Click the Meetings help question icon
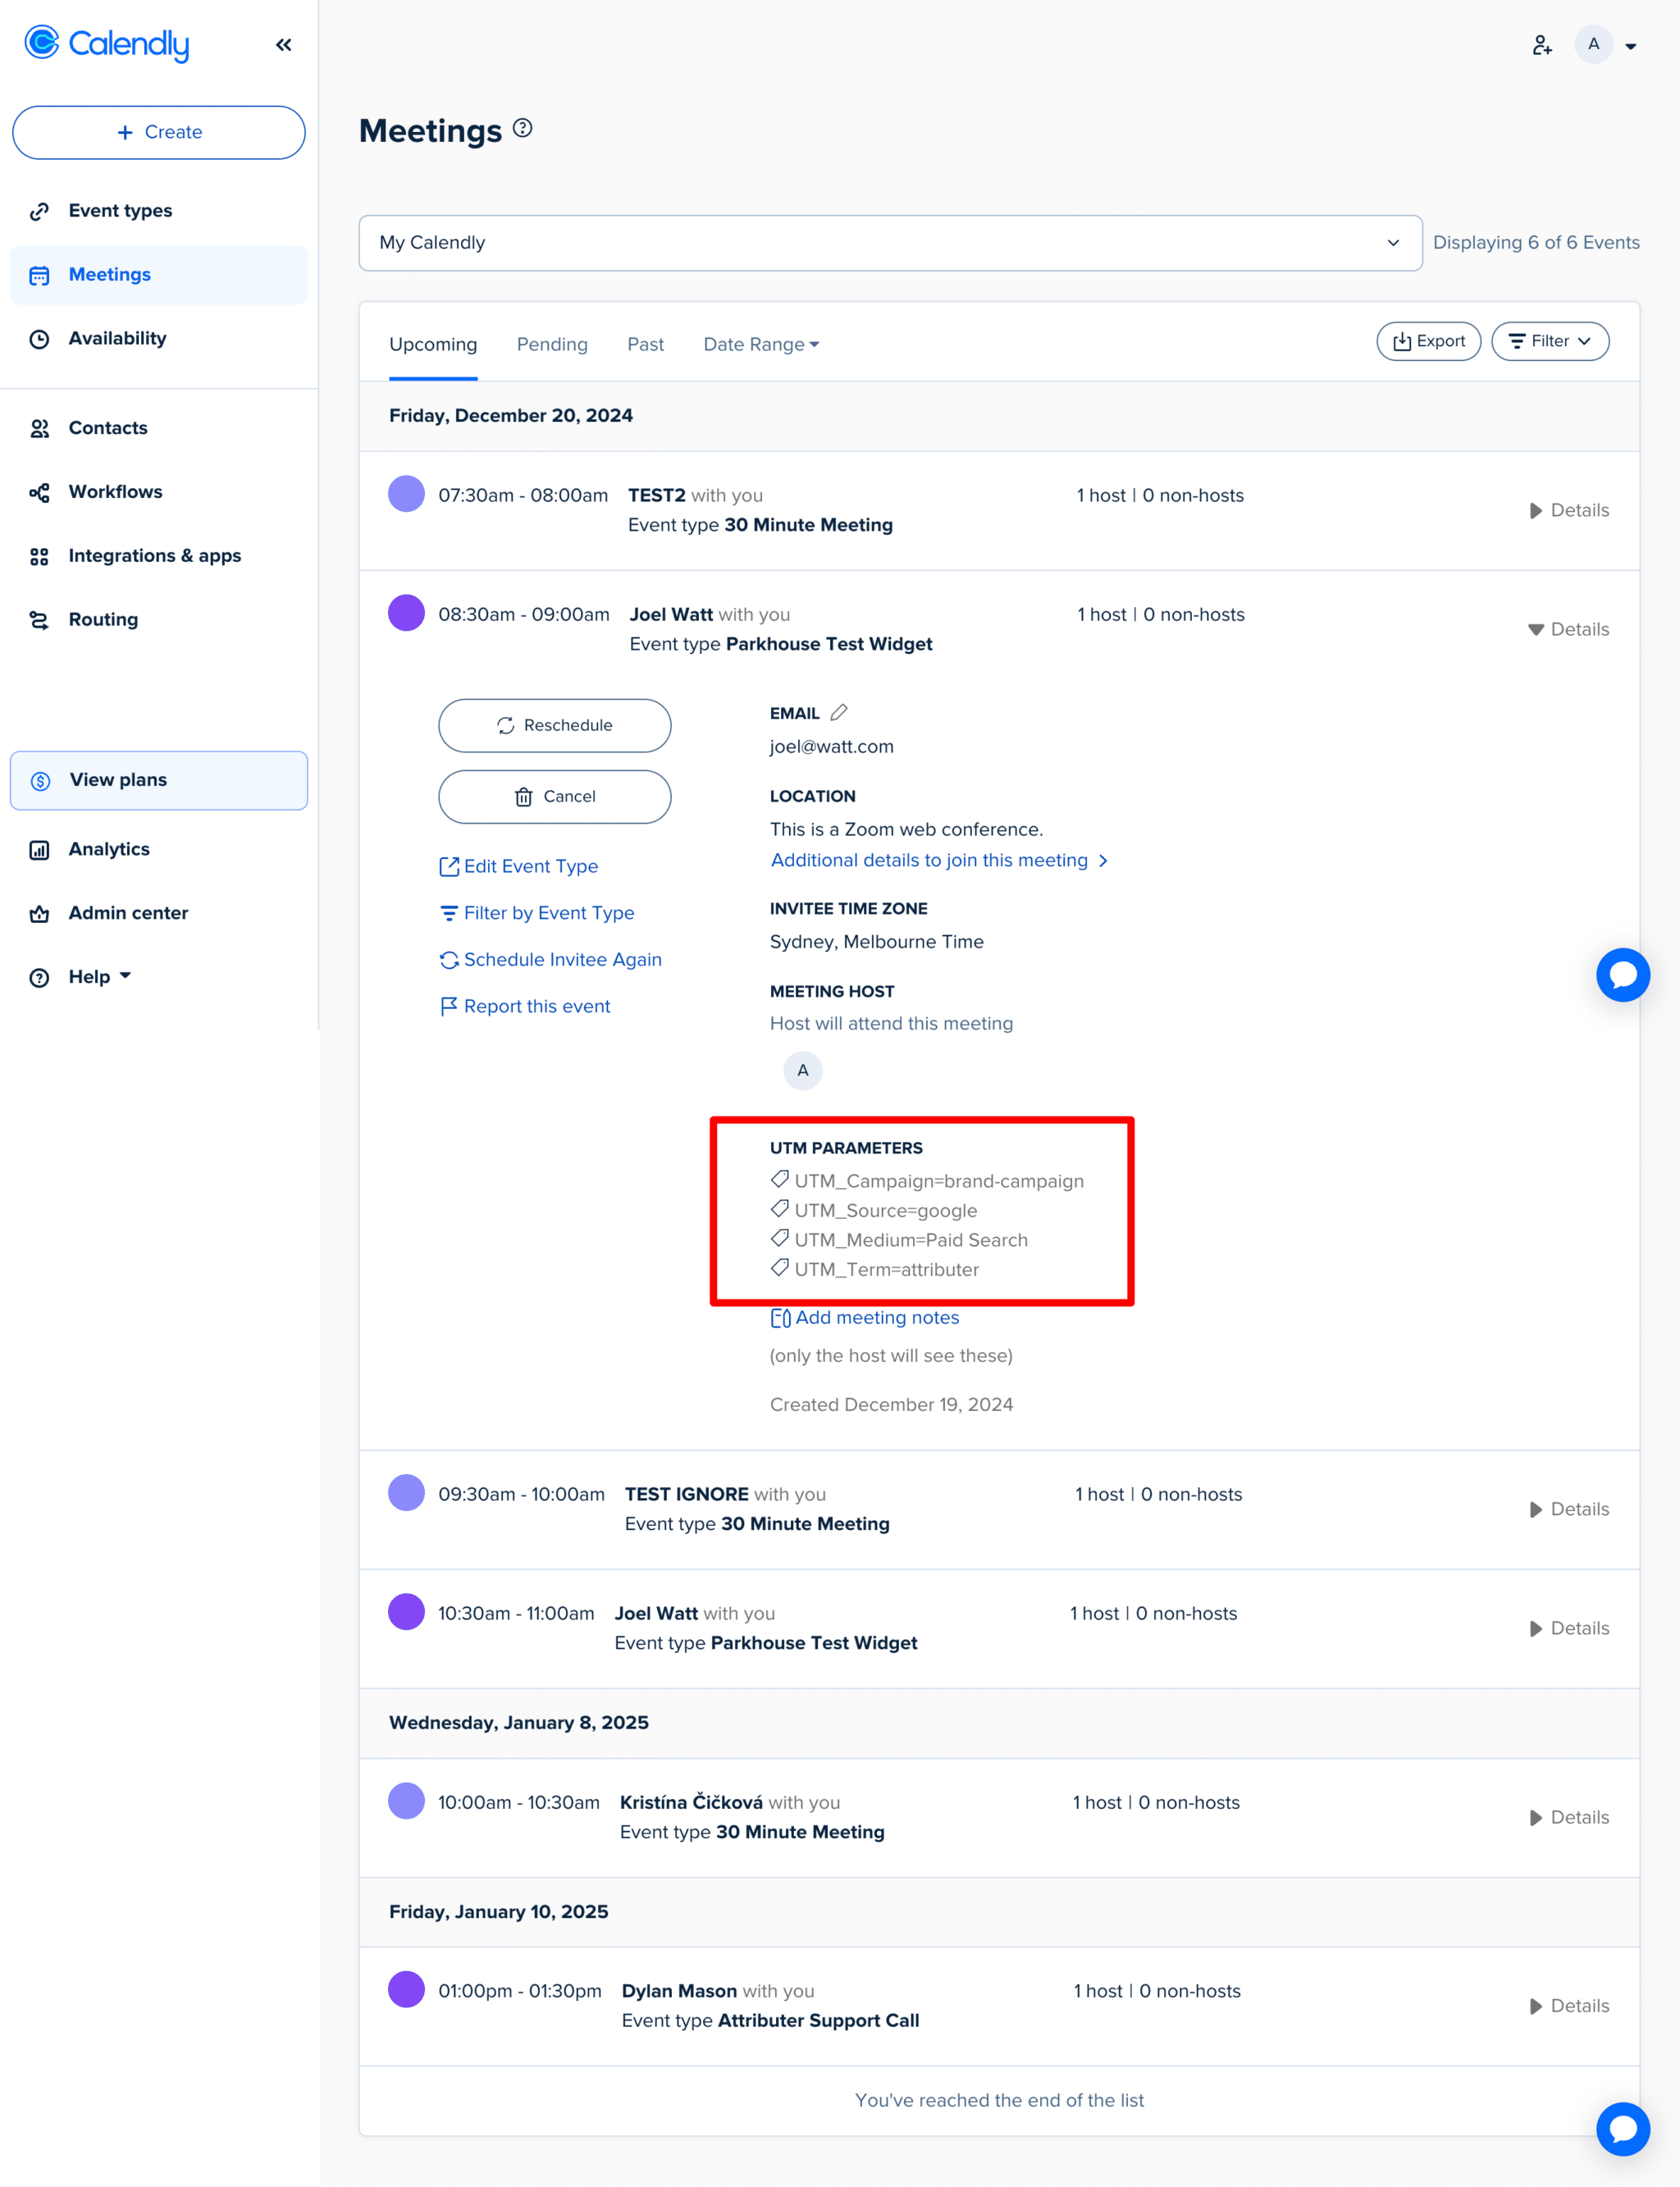The width and height of the screenshot is (1680, 2187). (x=522, y=128)
